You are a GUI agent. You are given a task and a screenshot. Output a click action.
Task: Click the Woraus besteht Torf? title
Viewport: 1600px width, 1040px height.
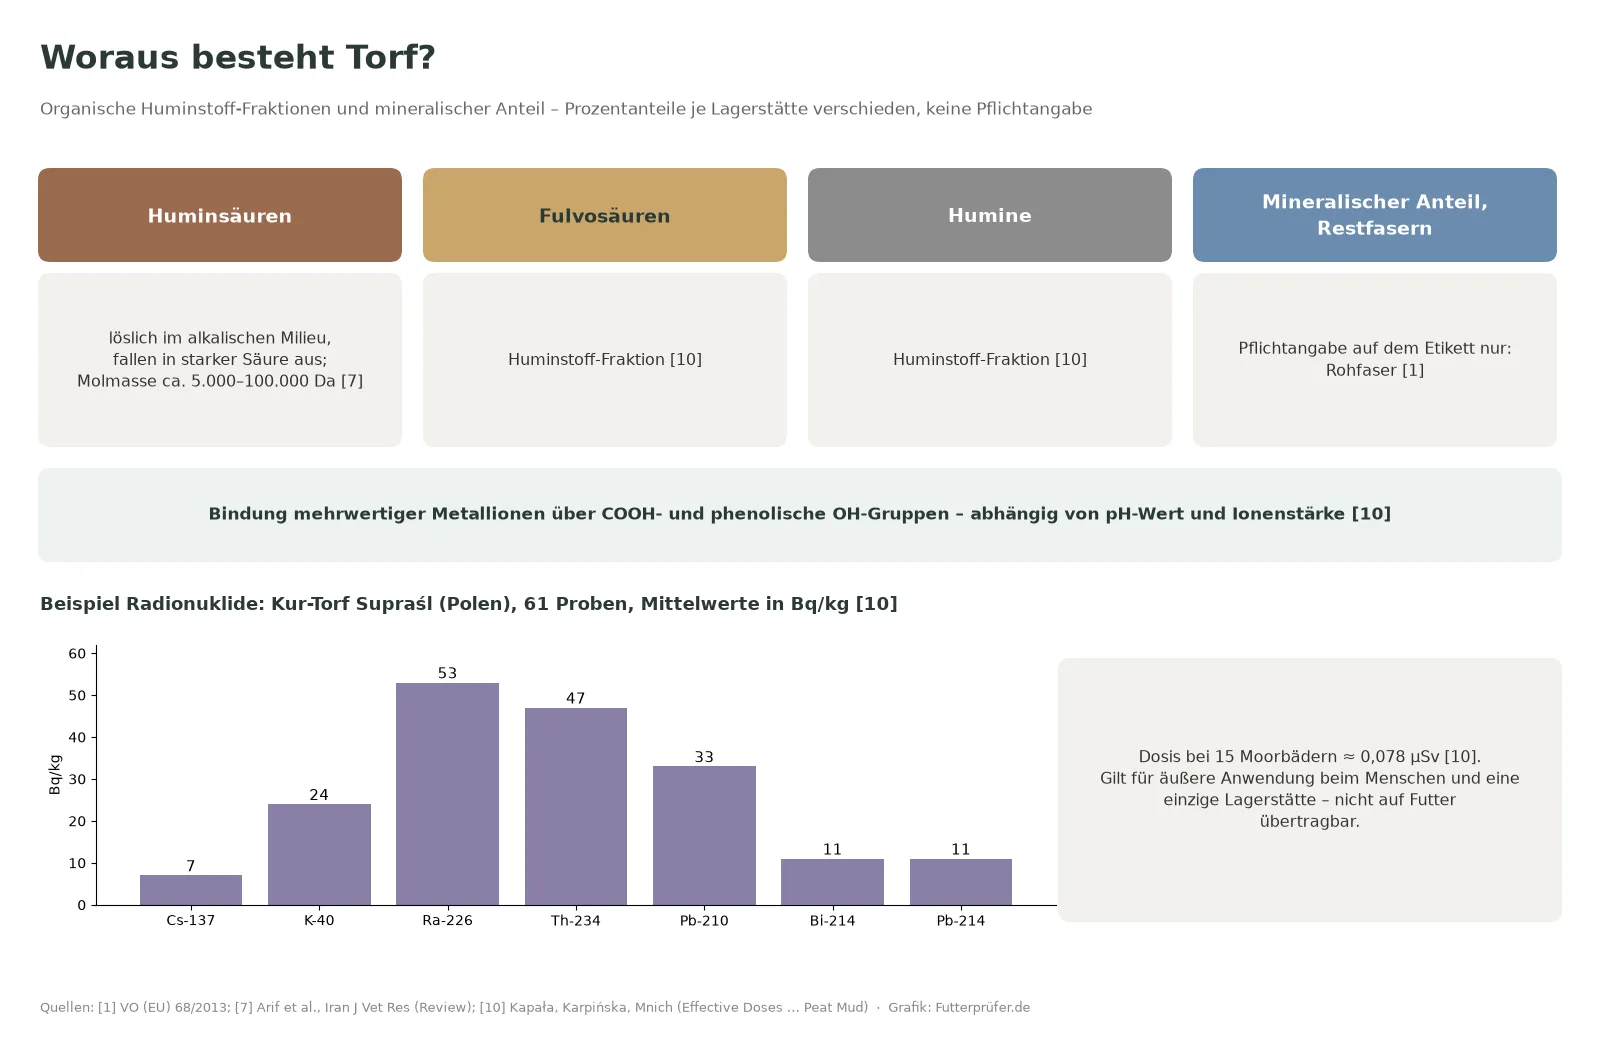(x=238, y=57)
